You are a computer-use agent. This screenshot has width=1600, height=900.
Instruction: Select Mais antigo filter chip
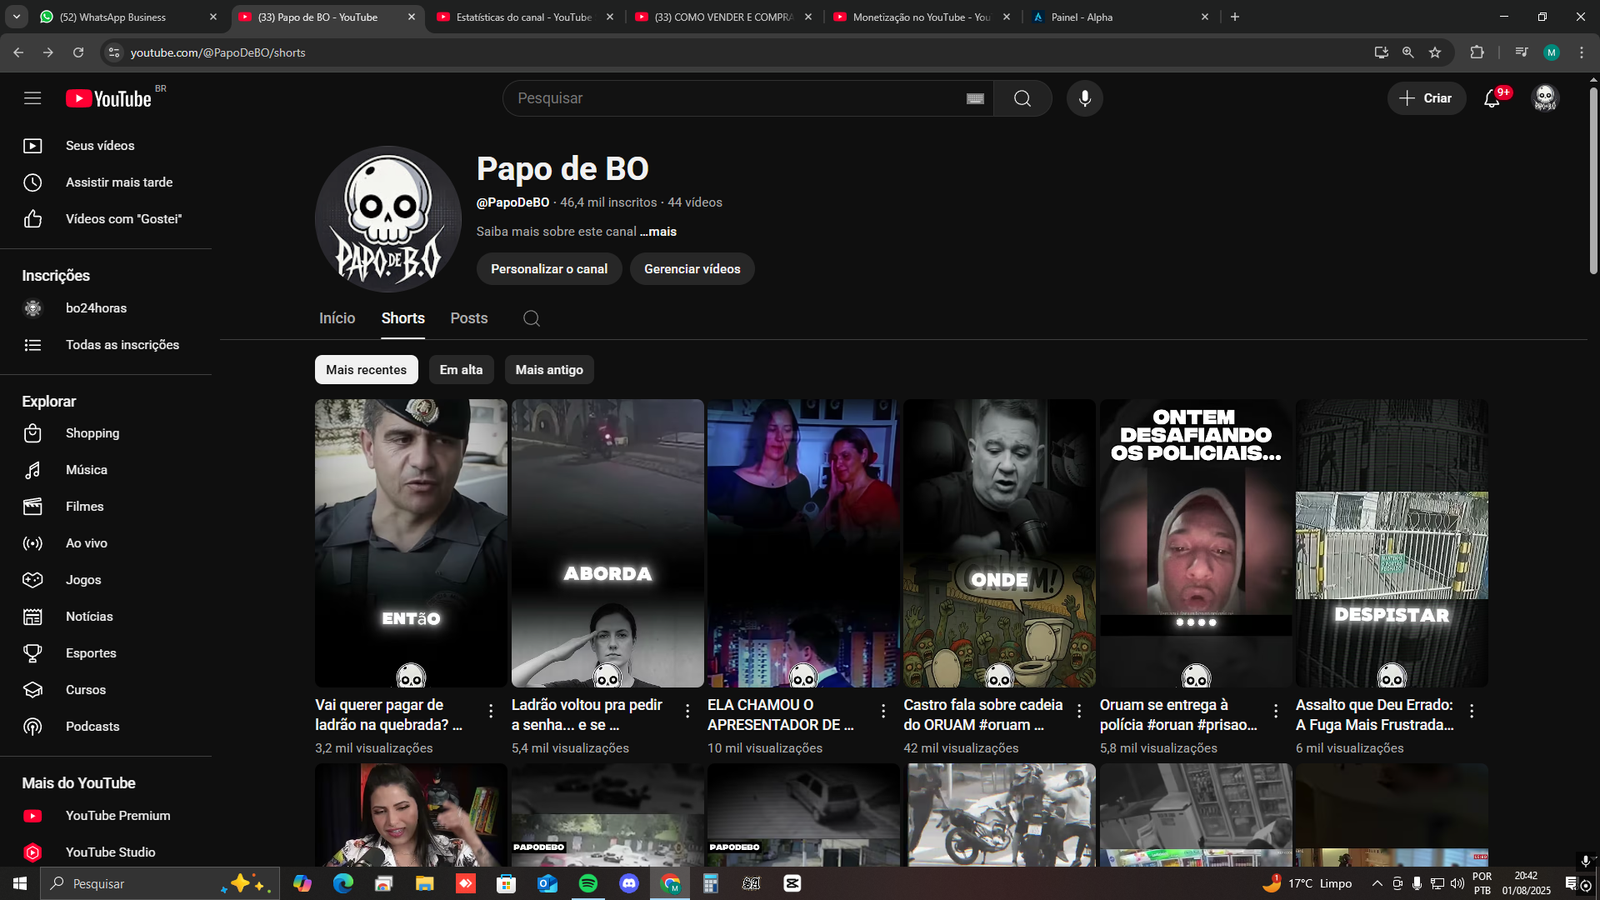tap(549, 370)
